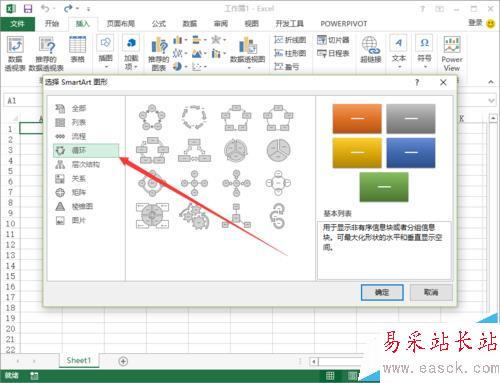Switch to the 审阅 ribbon tab

[221, 24]
